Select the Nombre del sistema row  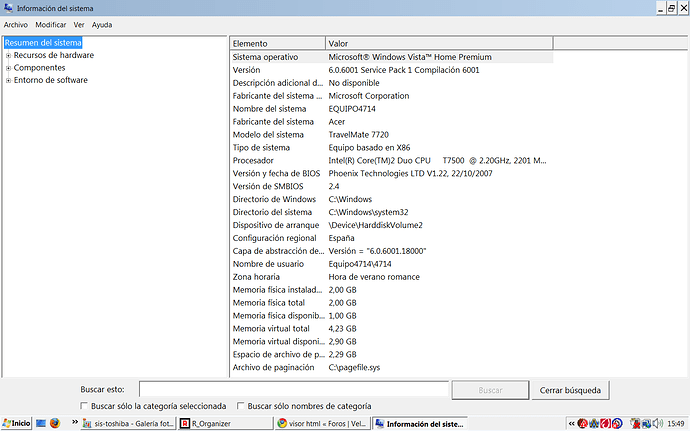[392, 109]
